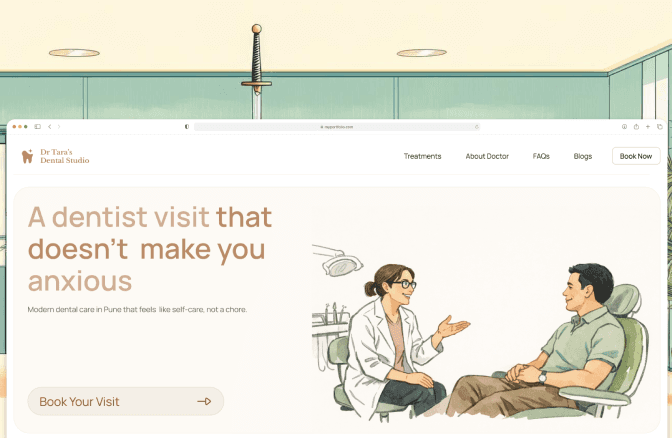Go to the FAQs page

coord(541,156)
